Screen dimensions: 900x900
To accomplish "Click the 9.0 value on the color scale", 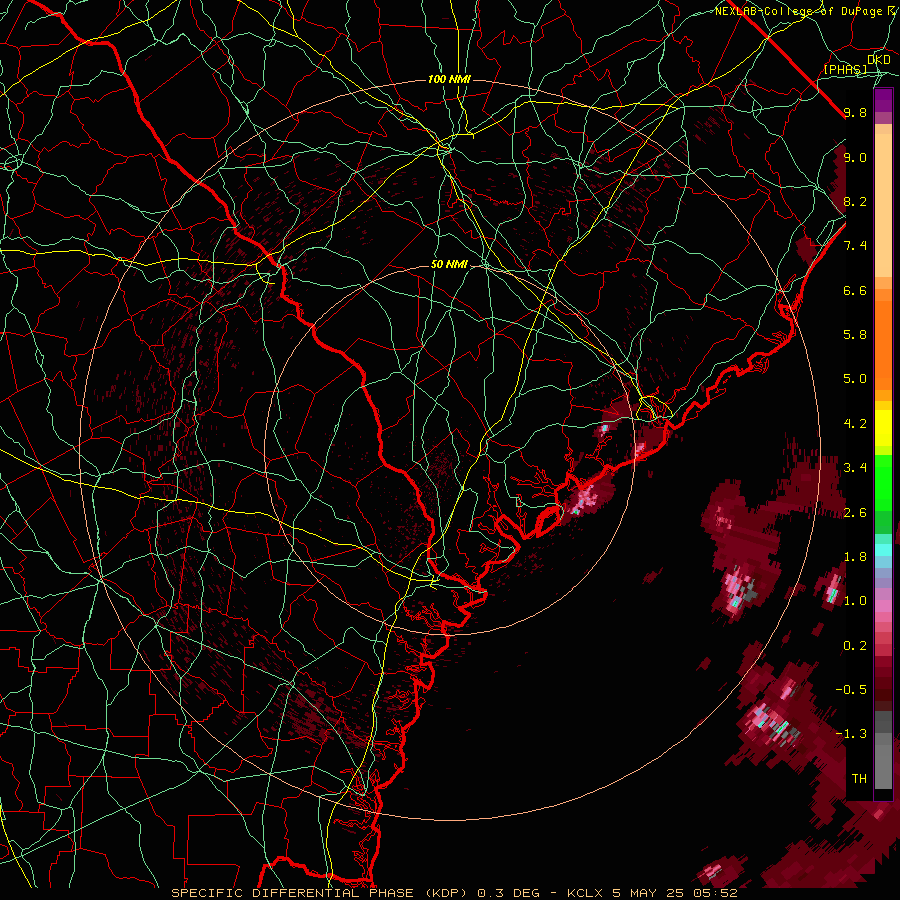I will tap(855, 157).
